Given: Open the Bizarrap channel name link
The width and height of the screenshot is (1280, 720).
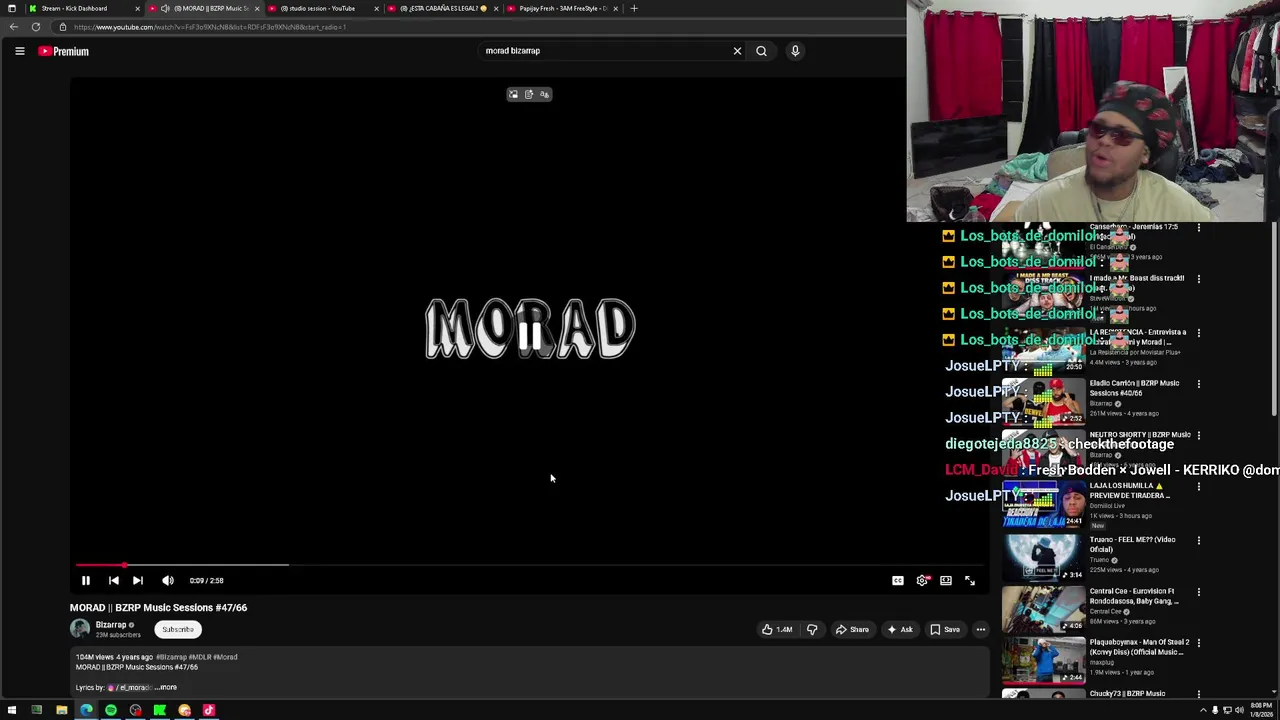Looking at the screenshot, I should pyautogui.click(x=111, y=625).
